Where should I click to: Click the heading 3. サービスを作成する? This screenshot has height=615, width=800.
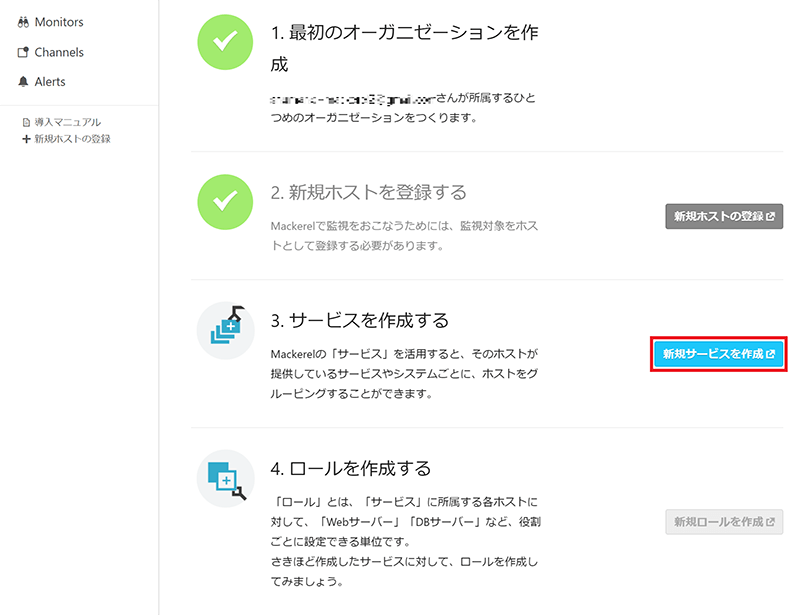(359, 321)
